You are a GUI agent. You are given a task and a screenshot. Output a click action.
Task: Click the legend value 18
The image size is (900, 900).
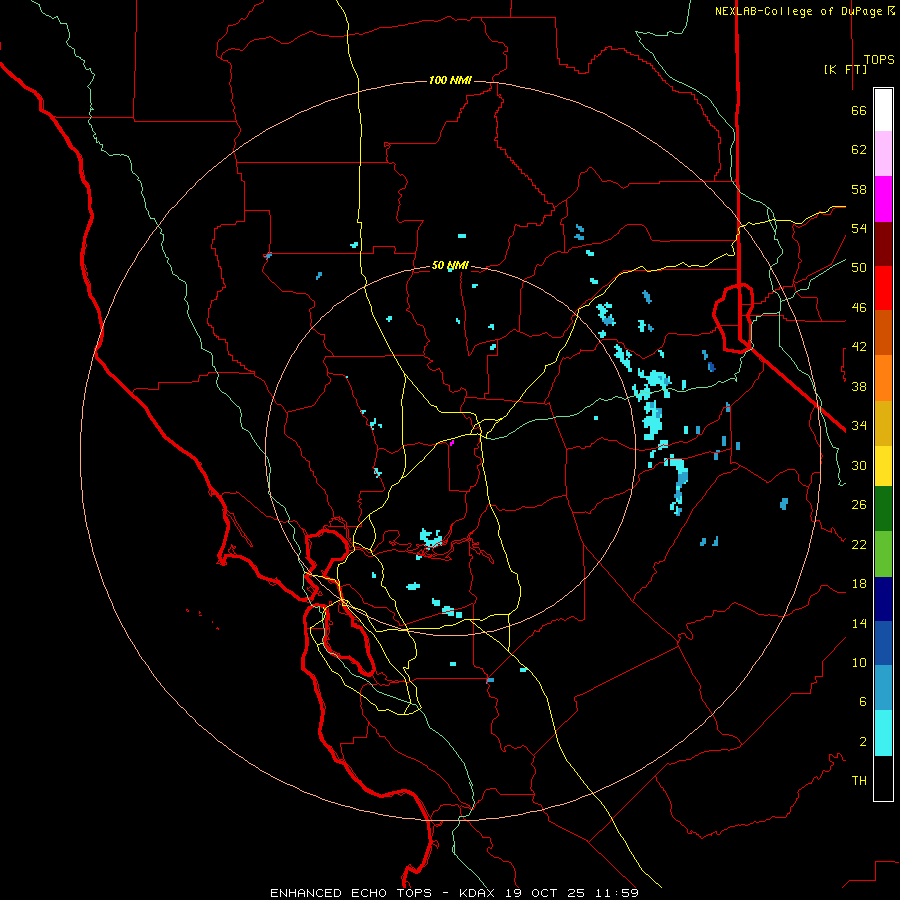[x=859, y=584]
